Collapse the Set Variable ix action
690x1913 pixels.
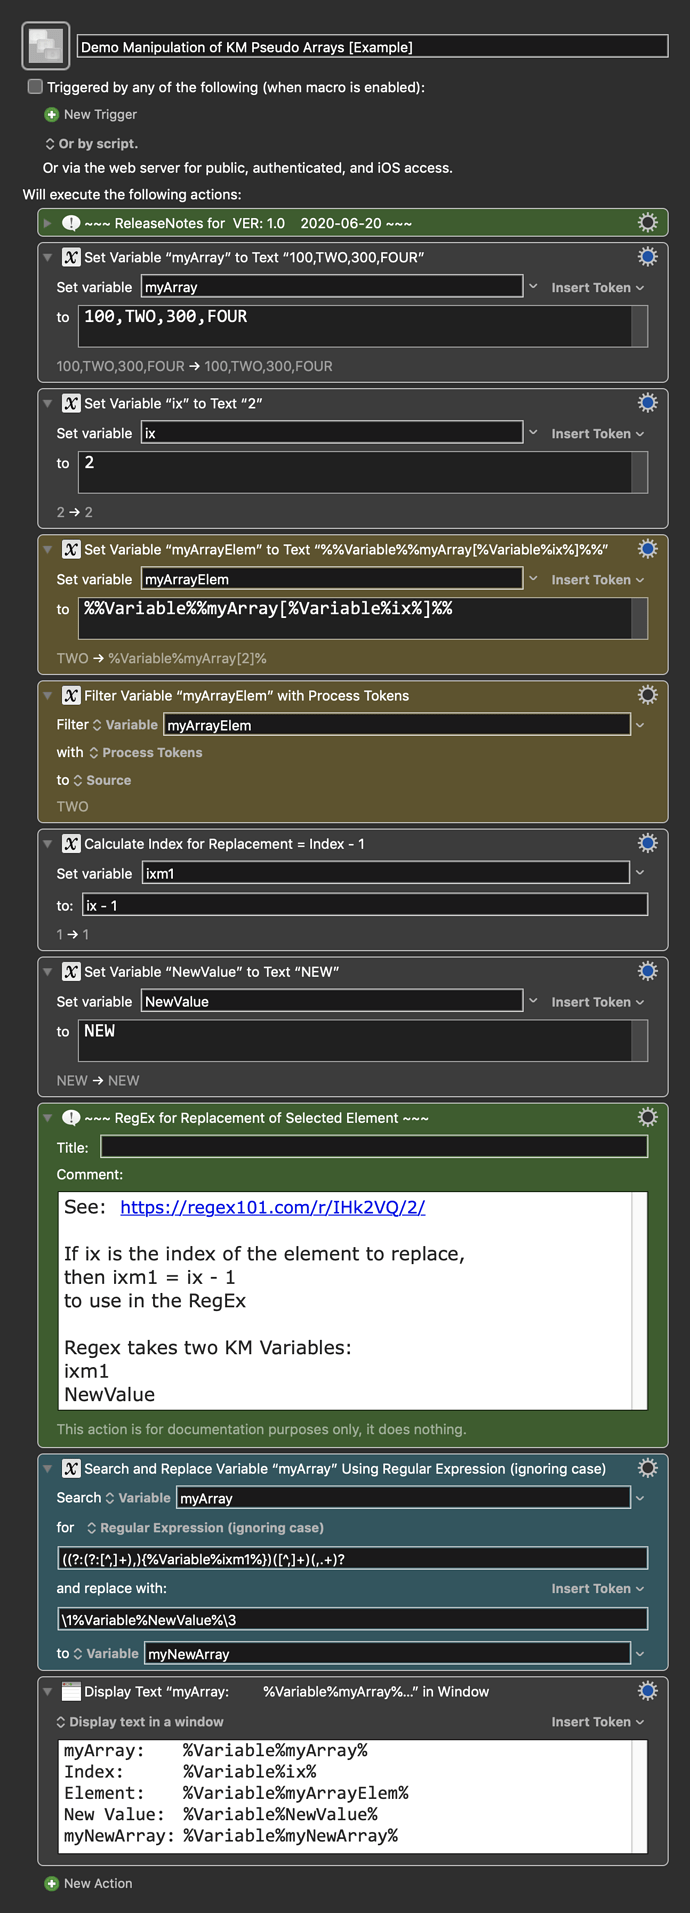[x=47, y=403]
